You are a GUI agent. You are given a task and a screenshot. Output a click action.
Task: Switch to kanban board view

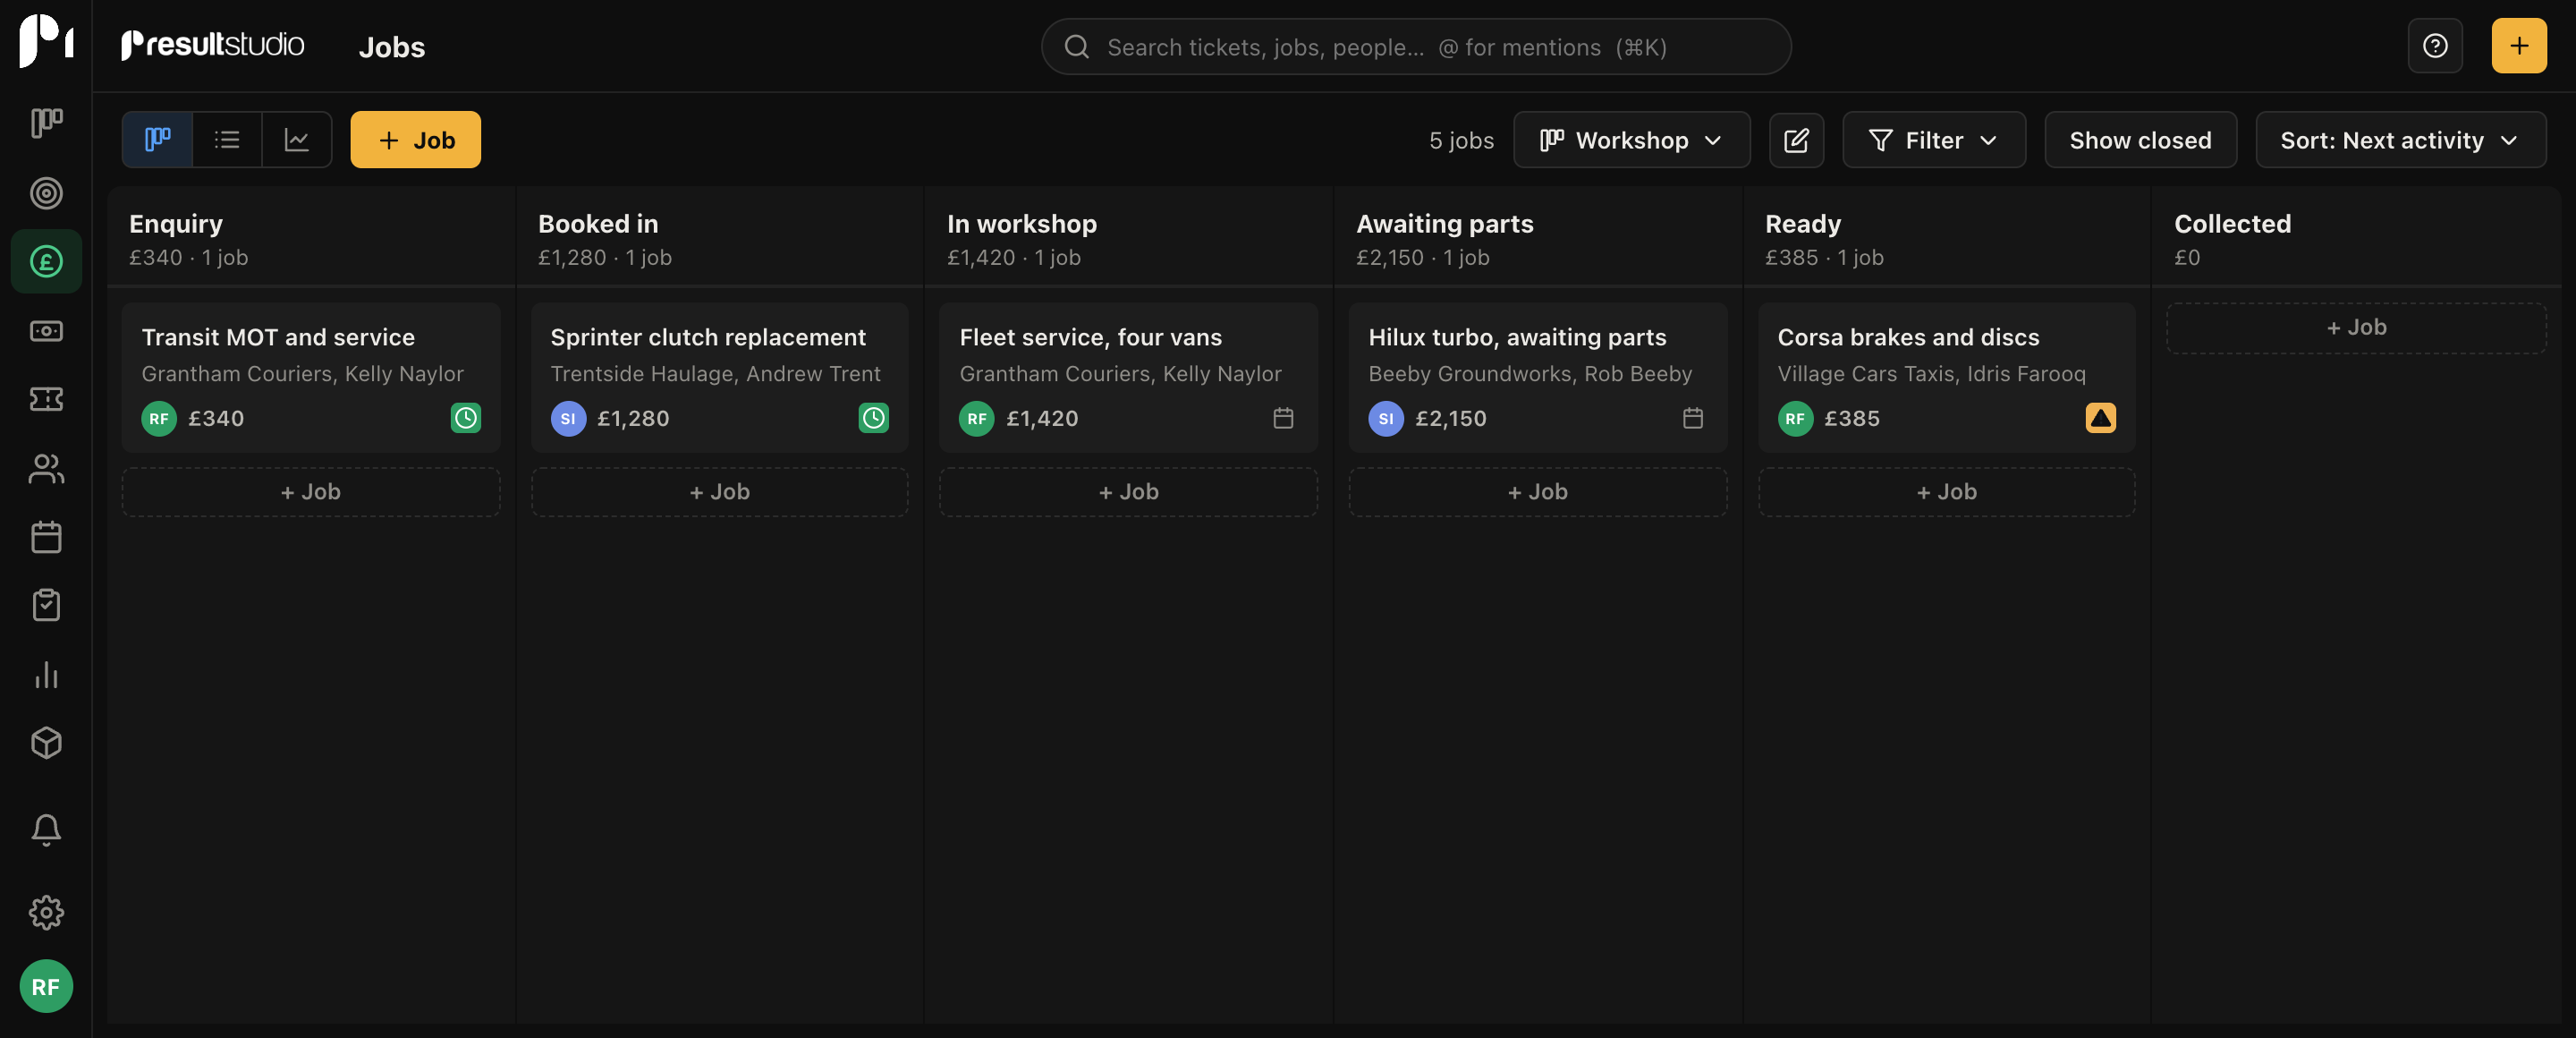tap(157, 140)
